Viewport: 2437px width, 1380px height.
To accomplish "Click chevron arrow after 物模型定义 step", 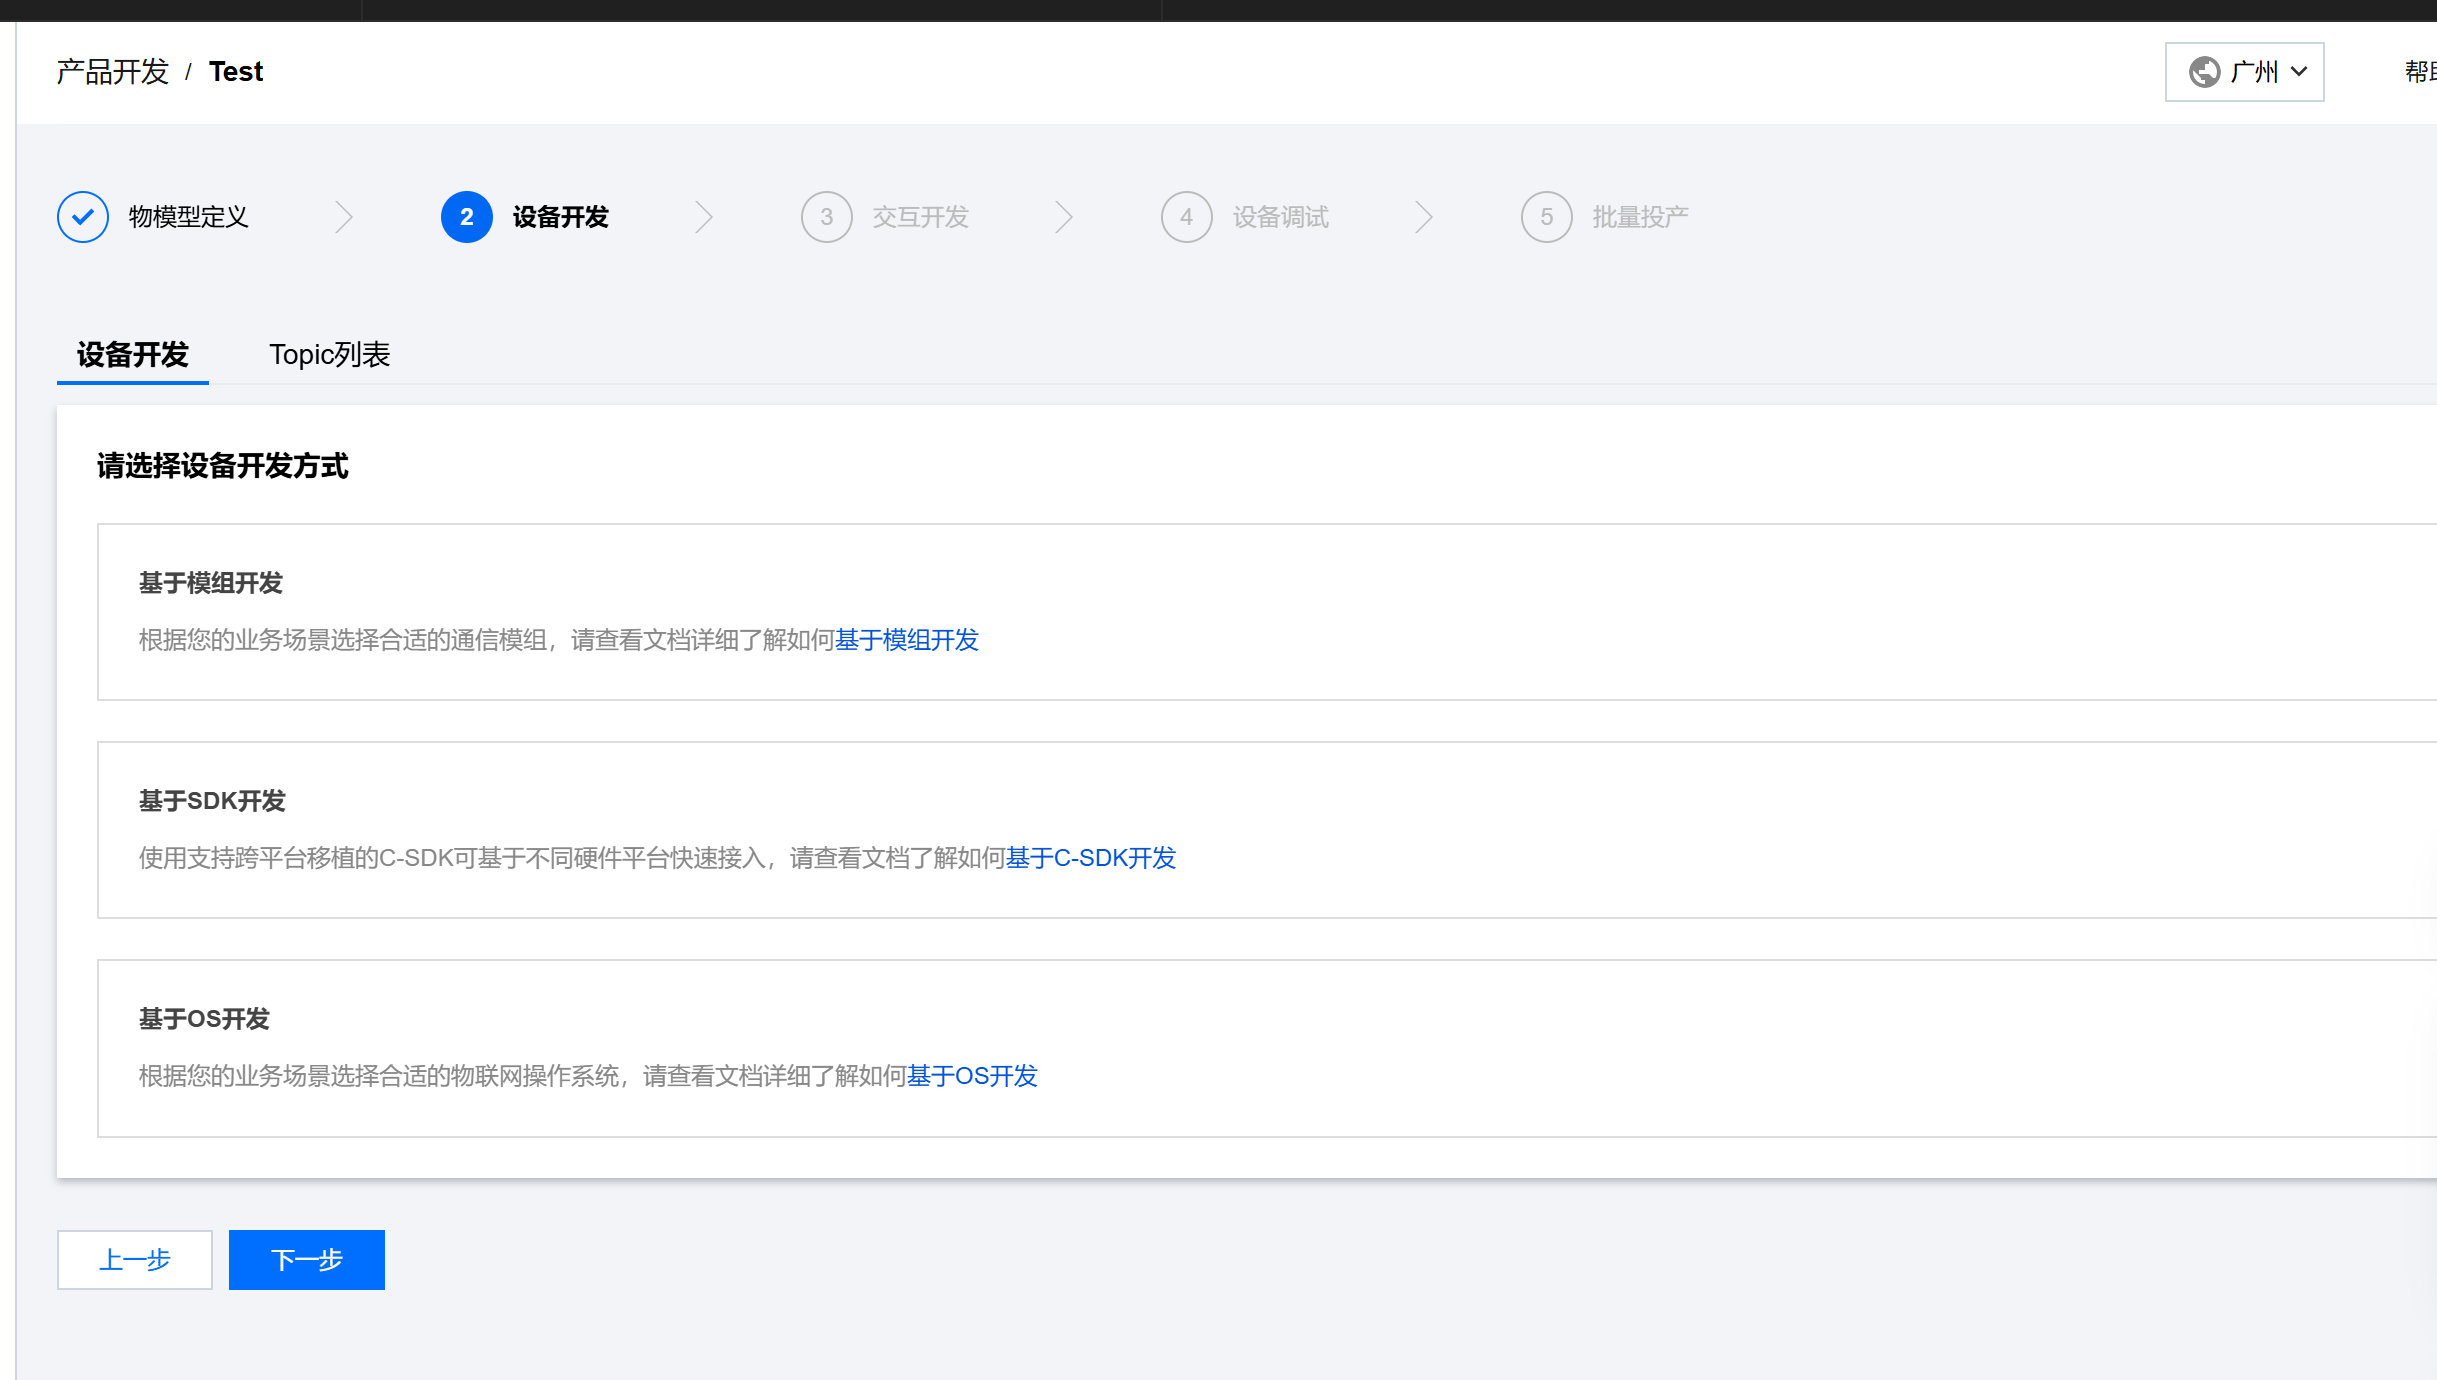I will click(344, 217).
